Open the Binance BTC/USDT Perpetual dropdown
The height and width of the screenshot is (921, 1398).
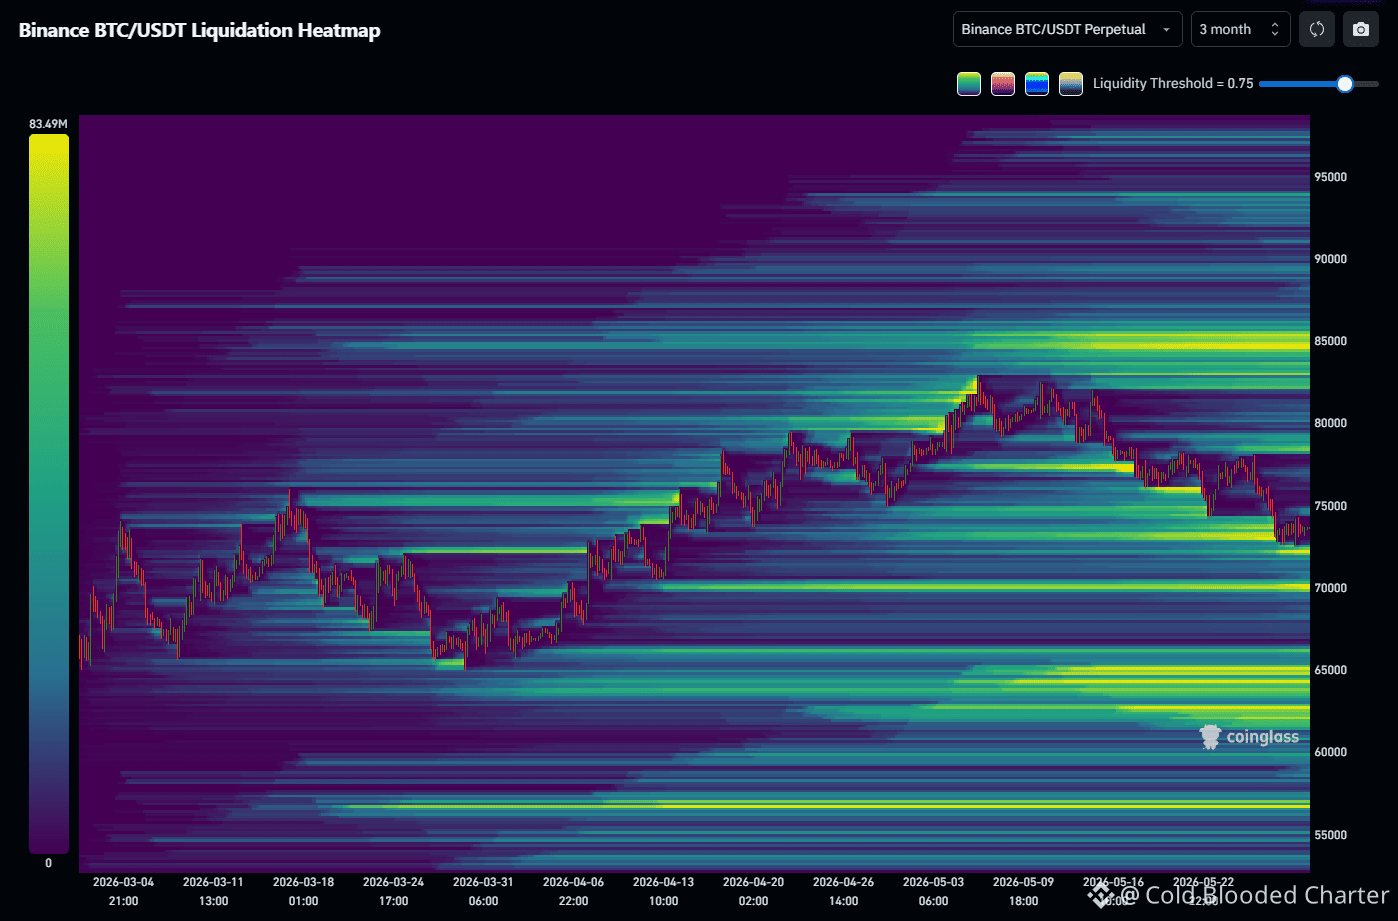pos(1068,30)
